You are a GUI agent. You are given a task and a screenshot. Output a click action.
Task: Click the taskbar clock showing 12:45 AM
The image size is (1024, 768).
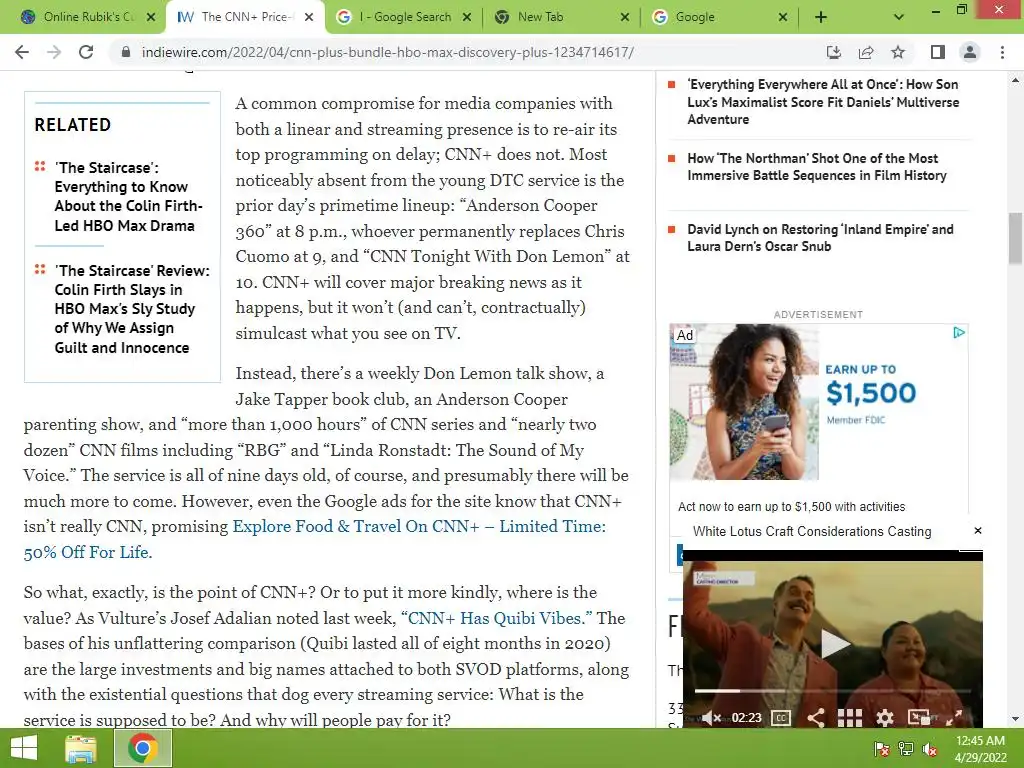[980, 748]
